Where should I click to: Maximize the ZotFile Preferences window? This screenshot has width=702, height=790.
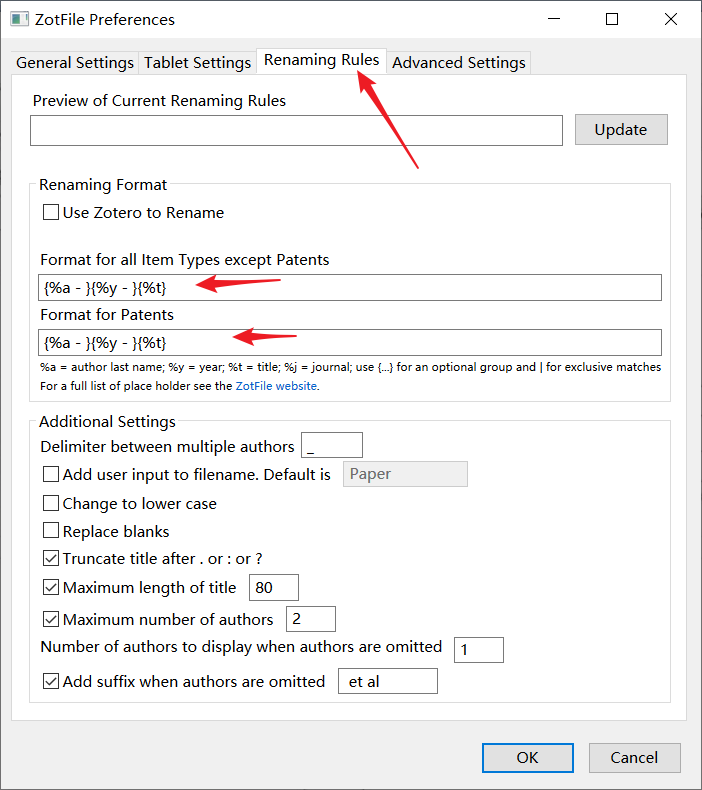click(x=612, y=19)
